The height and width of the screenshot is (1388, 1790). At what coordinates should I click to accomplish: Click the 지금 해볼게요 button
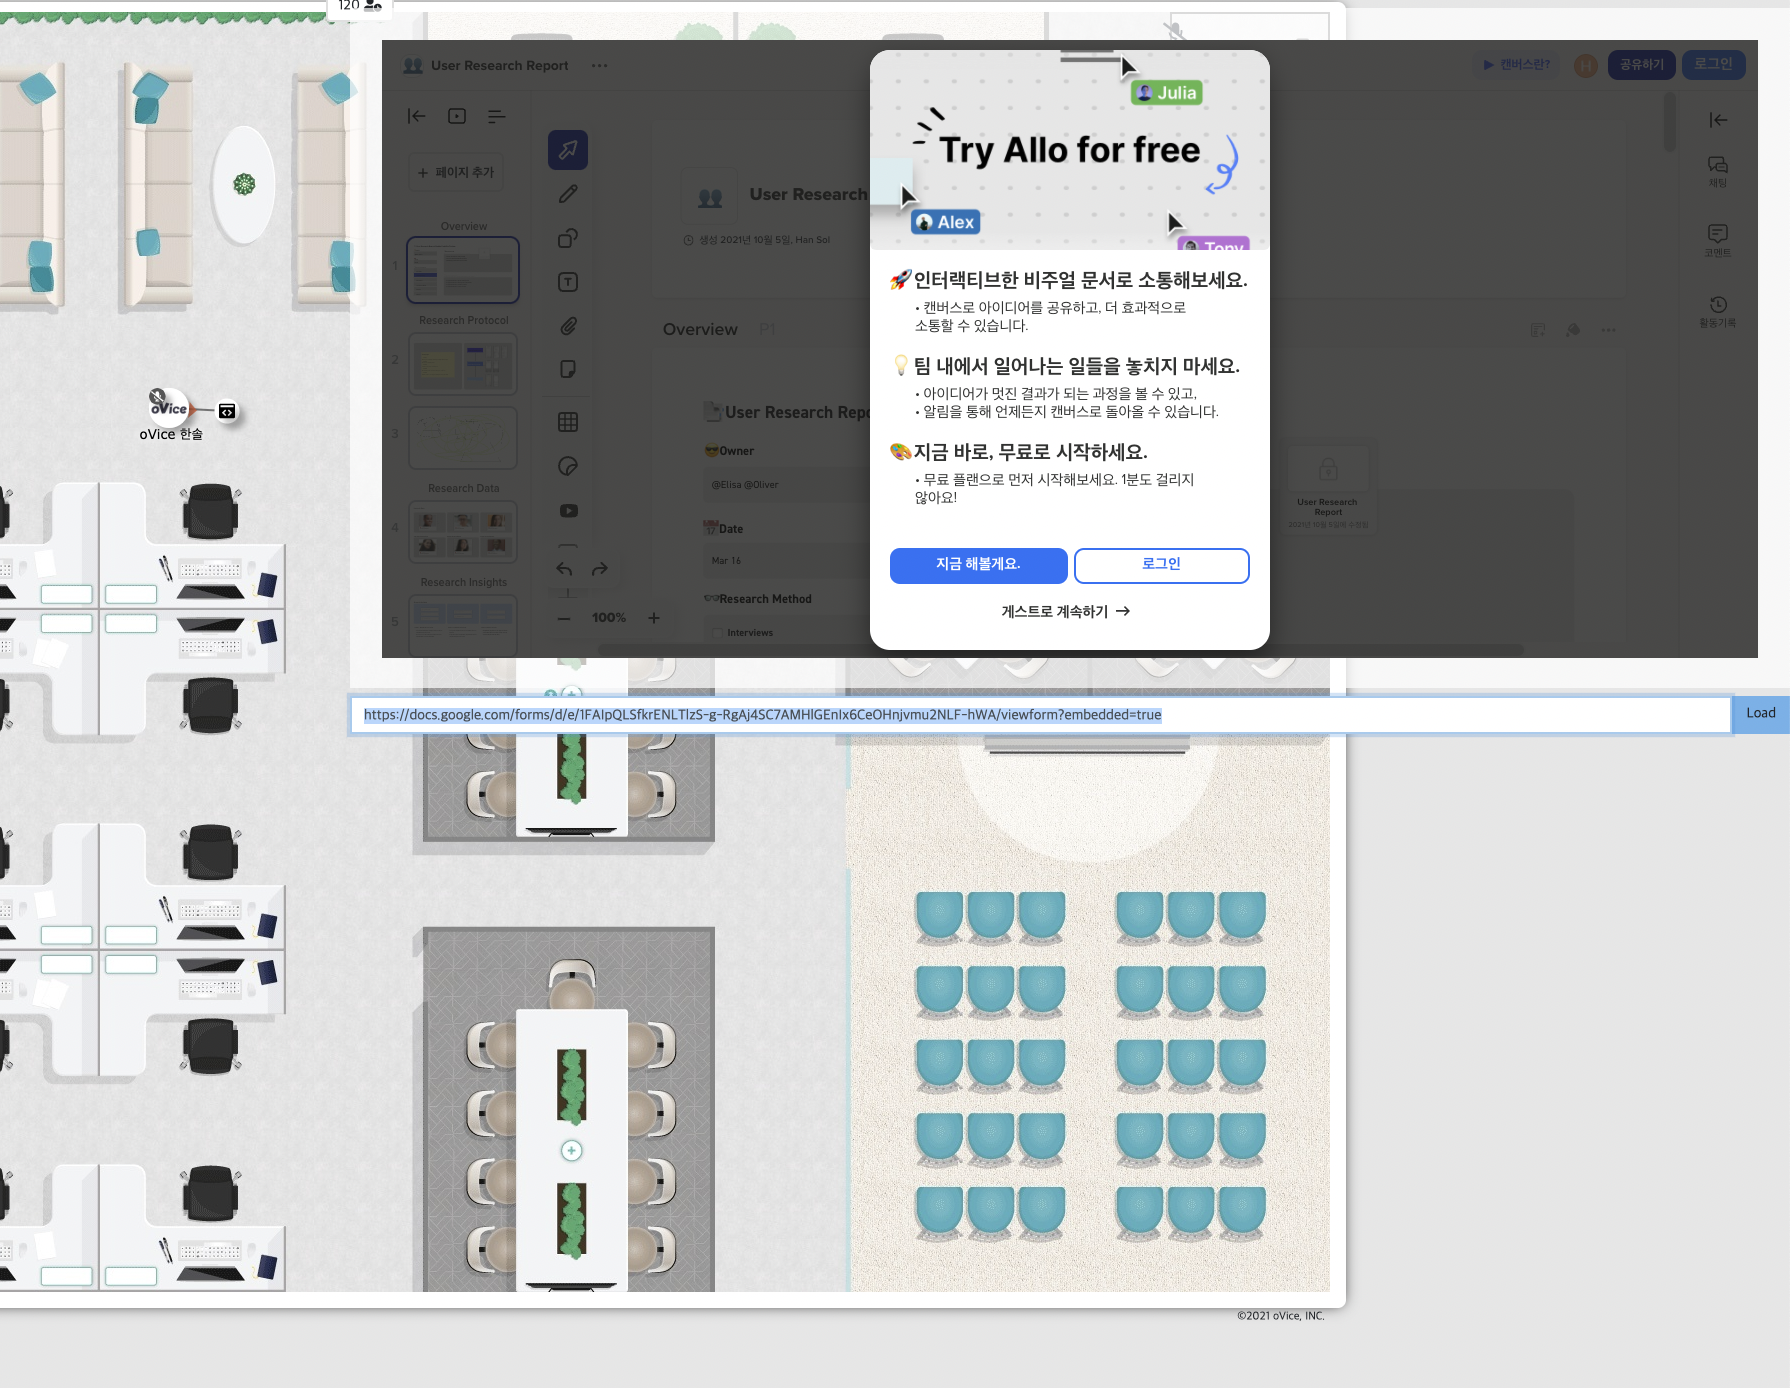point(978,565)
